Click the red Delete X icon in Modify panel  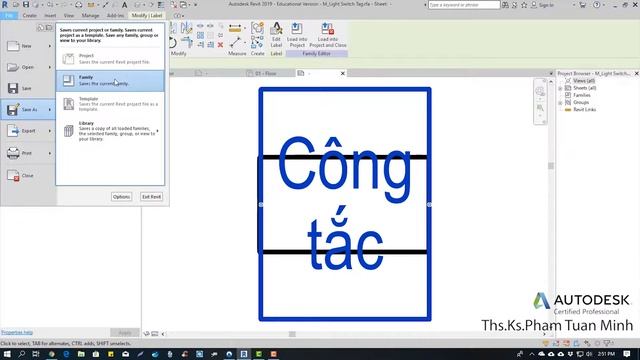point(220,44)
